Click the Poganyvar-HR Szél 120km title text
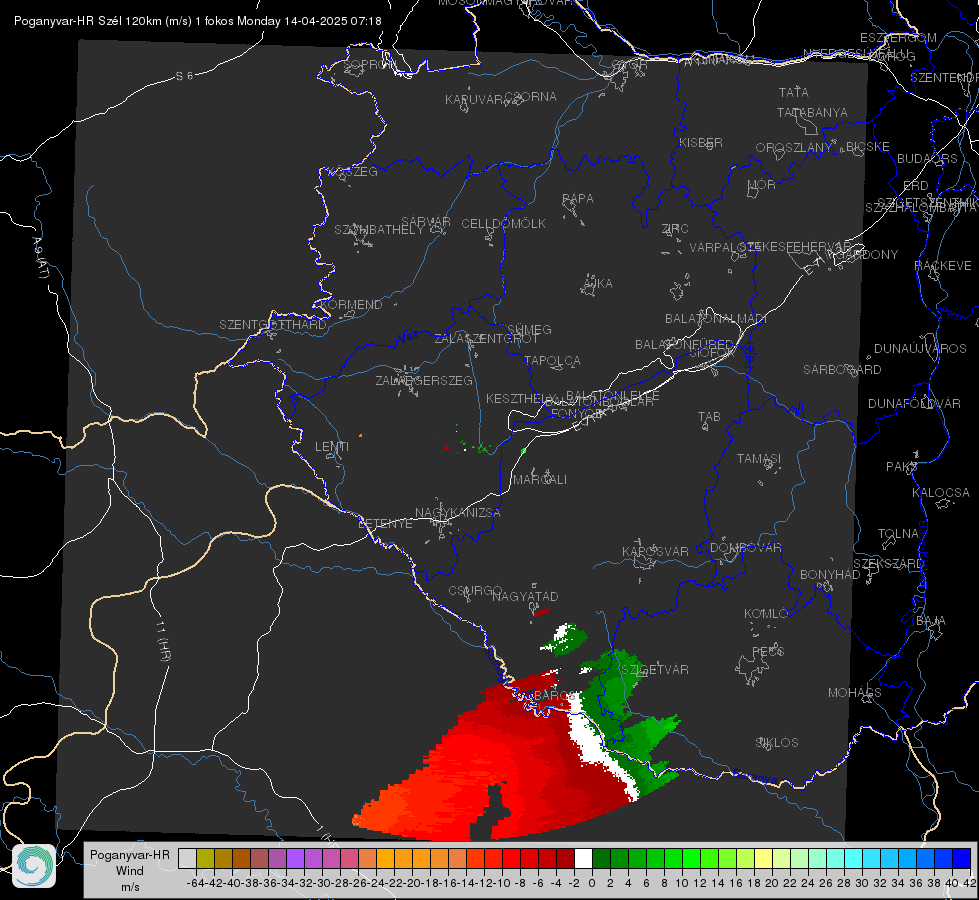The height and width of the screenshot is (900, 979). [x=197, y=21]
